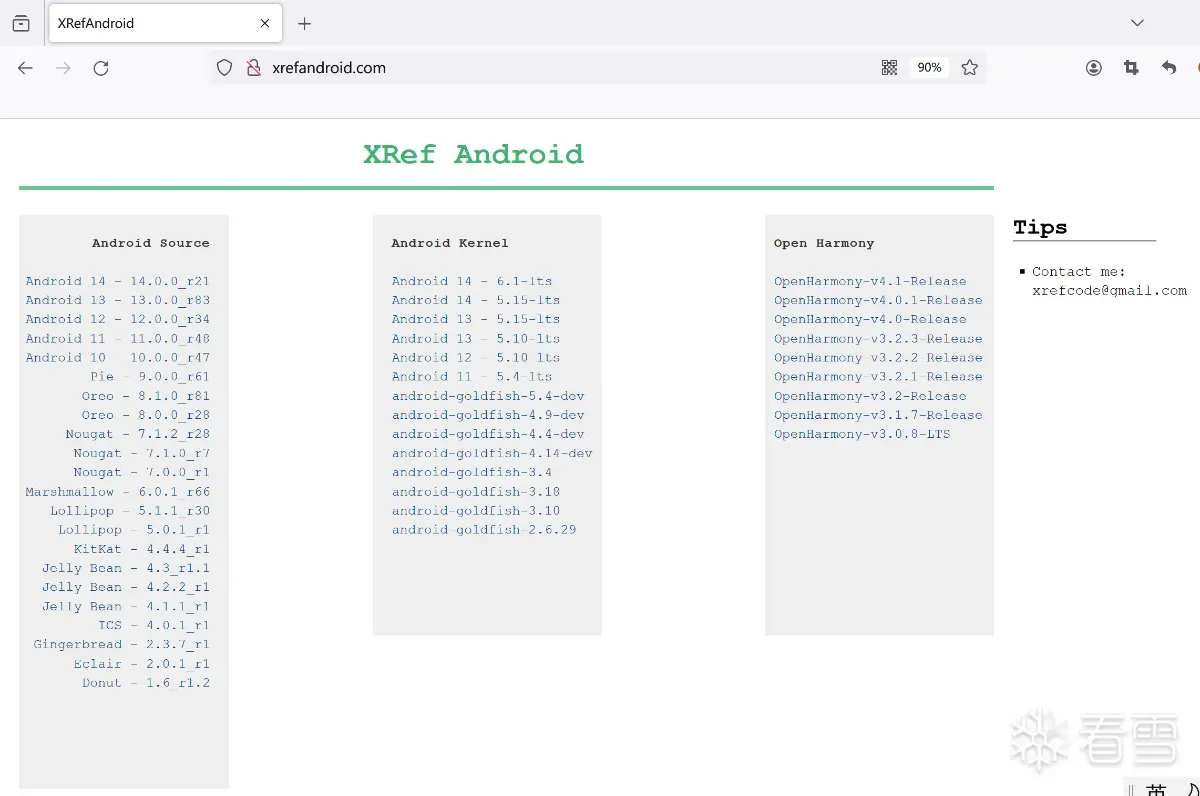Open Android 14 - 6.1-lts kernel
Screen dimensions: 1200x796
[472, 281]
